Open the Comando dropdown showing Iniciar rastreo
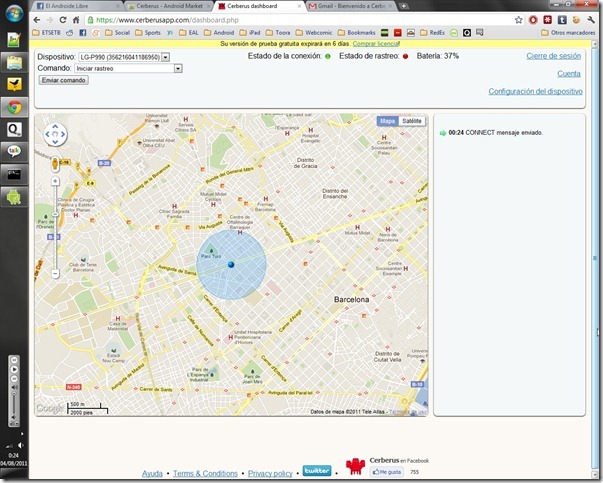The height and width of the screenshot is (483, 603). [128, 68]
